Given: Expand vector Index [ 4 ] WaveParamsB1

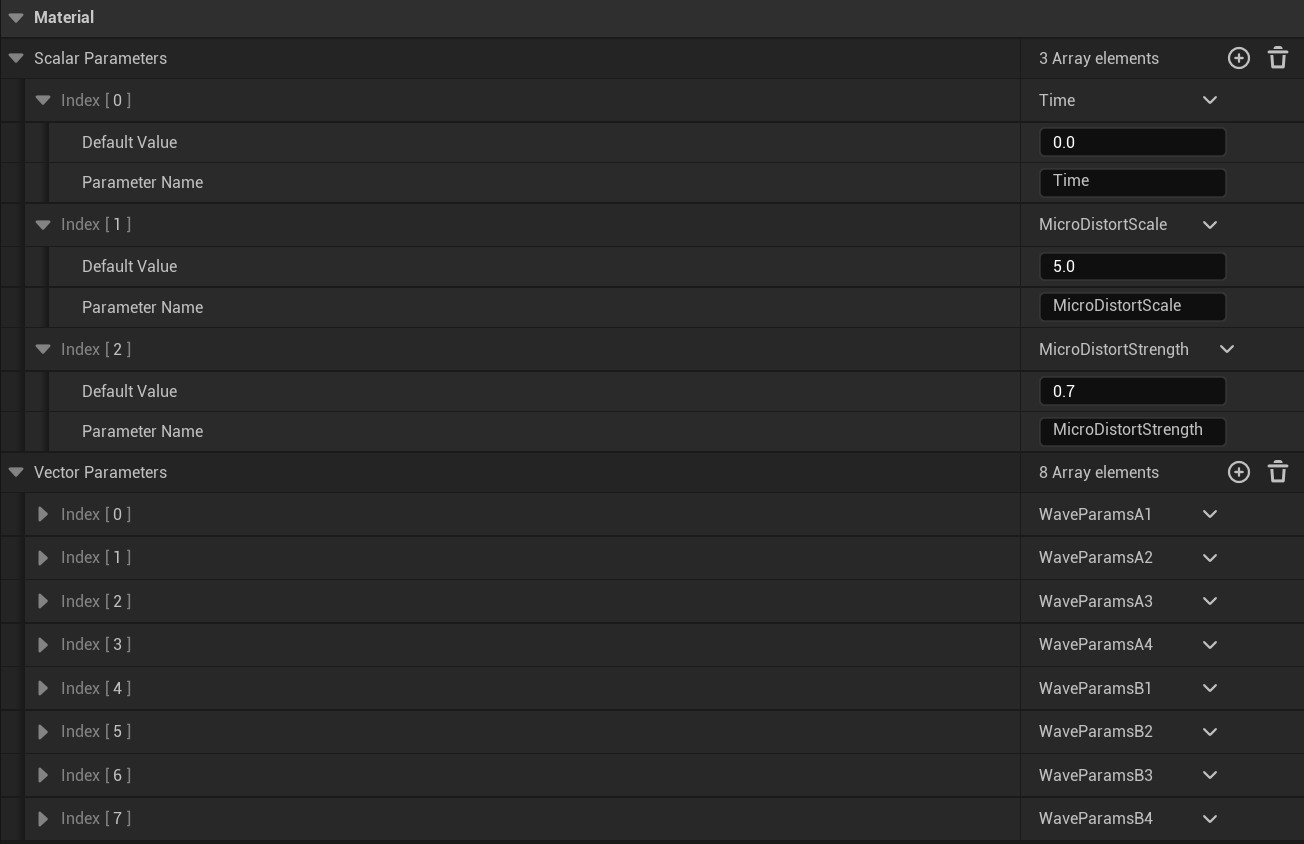Looking at the screenshot, I should point(43,689).
